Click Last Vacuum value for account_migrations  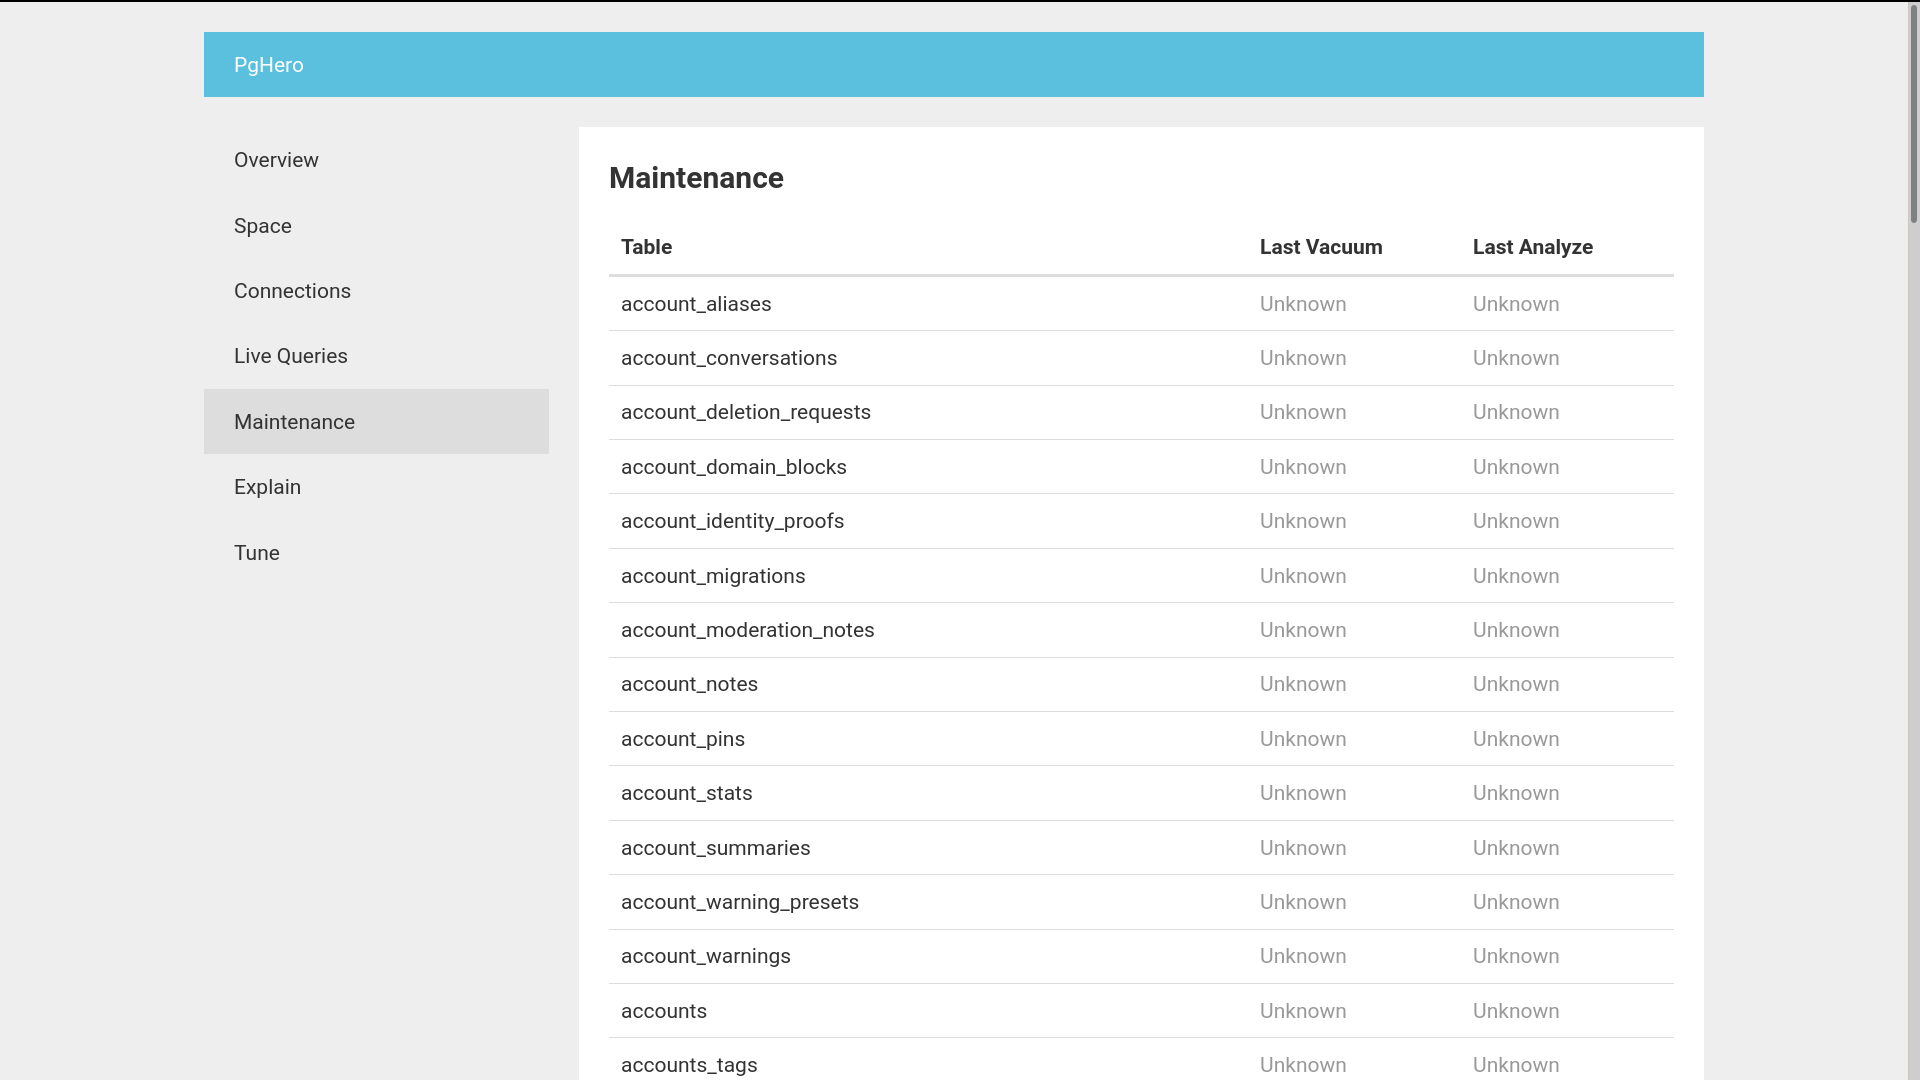tap(1302, 576)
